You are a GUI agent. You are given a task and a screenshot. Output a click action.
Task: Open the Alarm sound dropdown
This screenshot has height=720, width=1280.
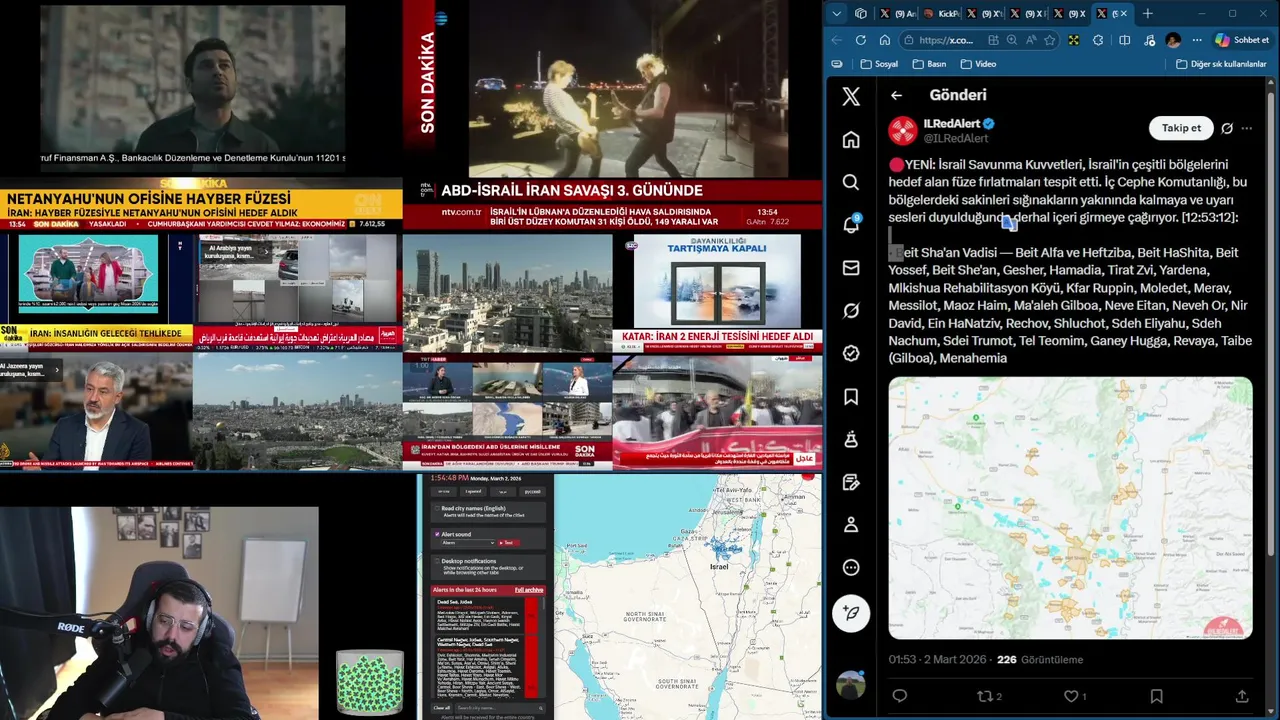(468, 543)
